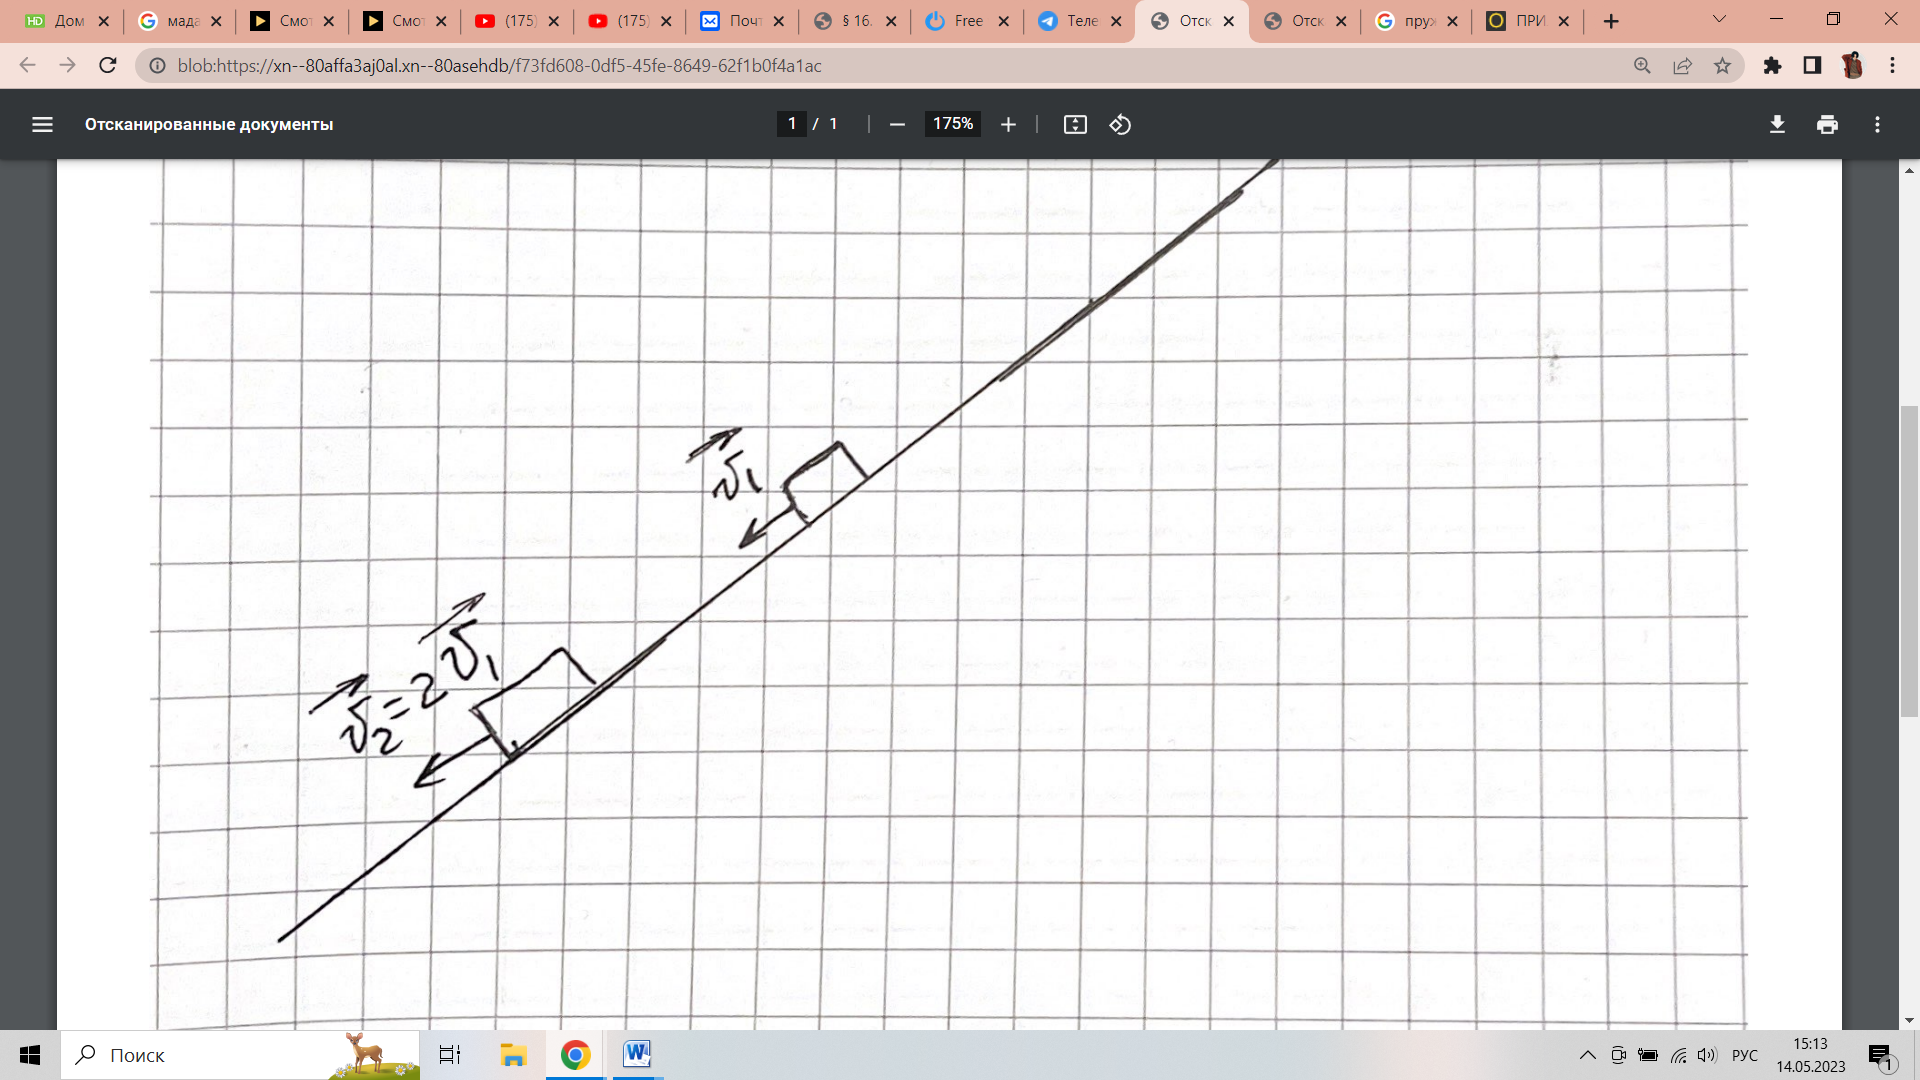Reload the current page

[108, 65]
